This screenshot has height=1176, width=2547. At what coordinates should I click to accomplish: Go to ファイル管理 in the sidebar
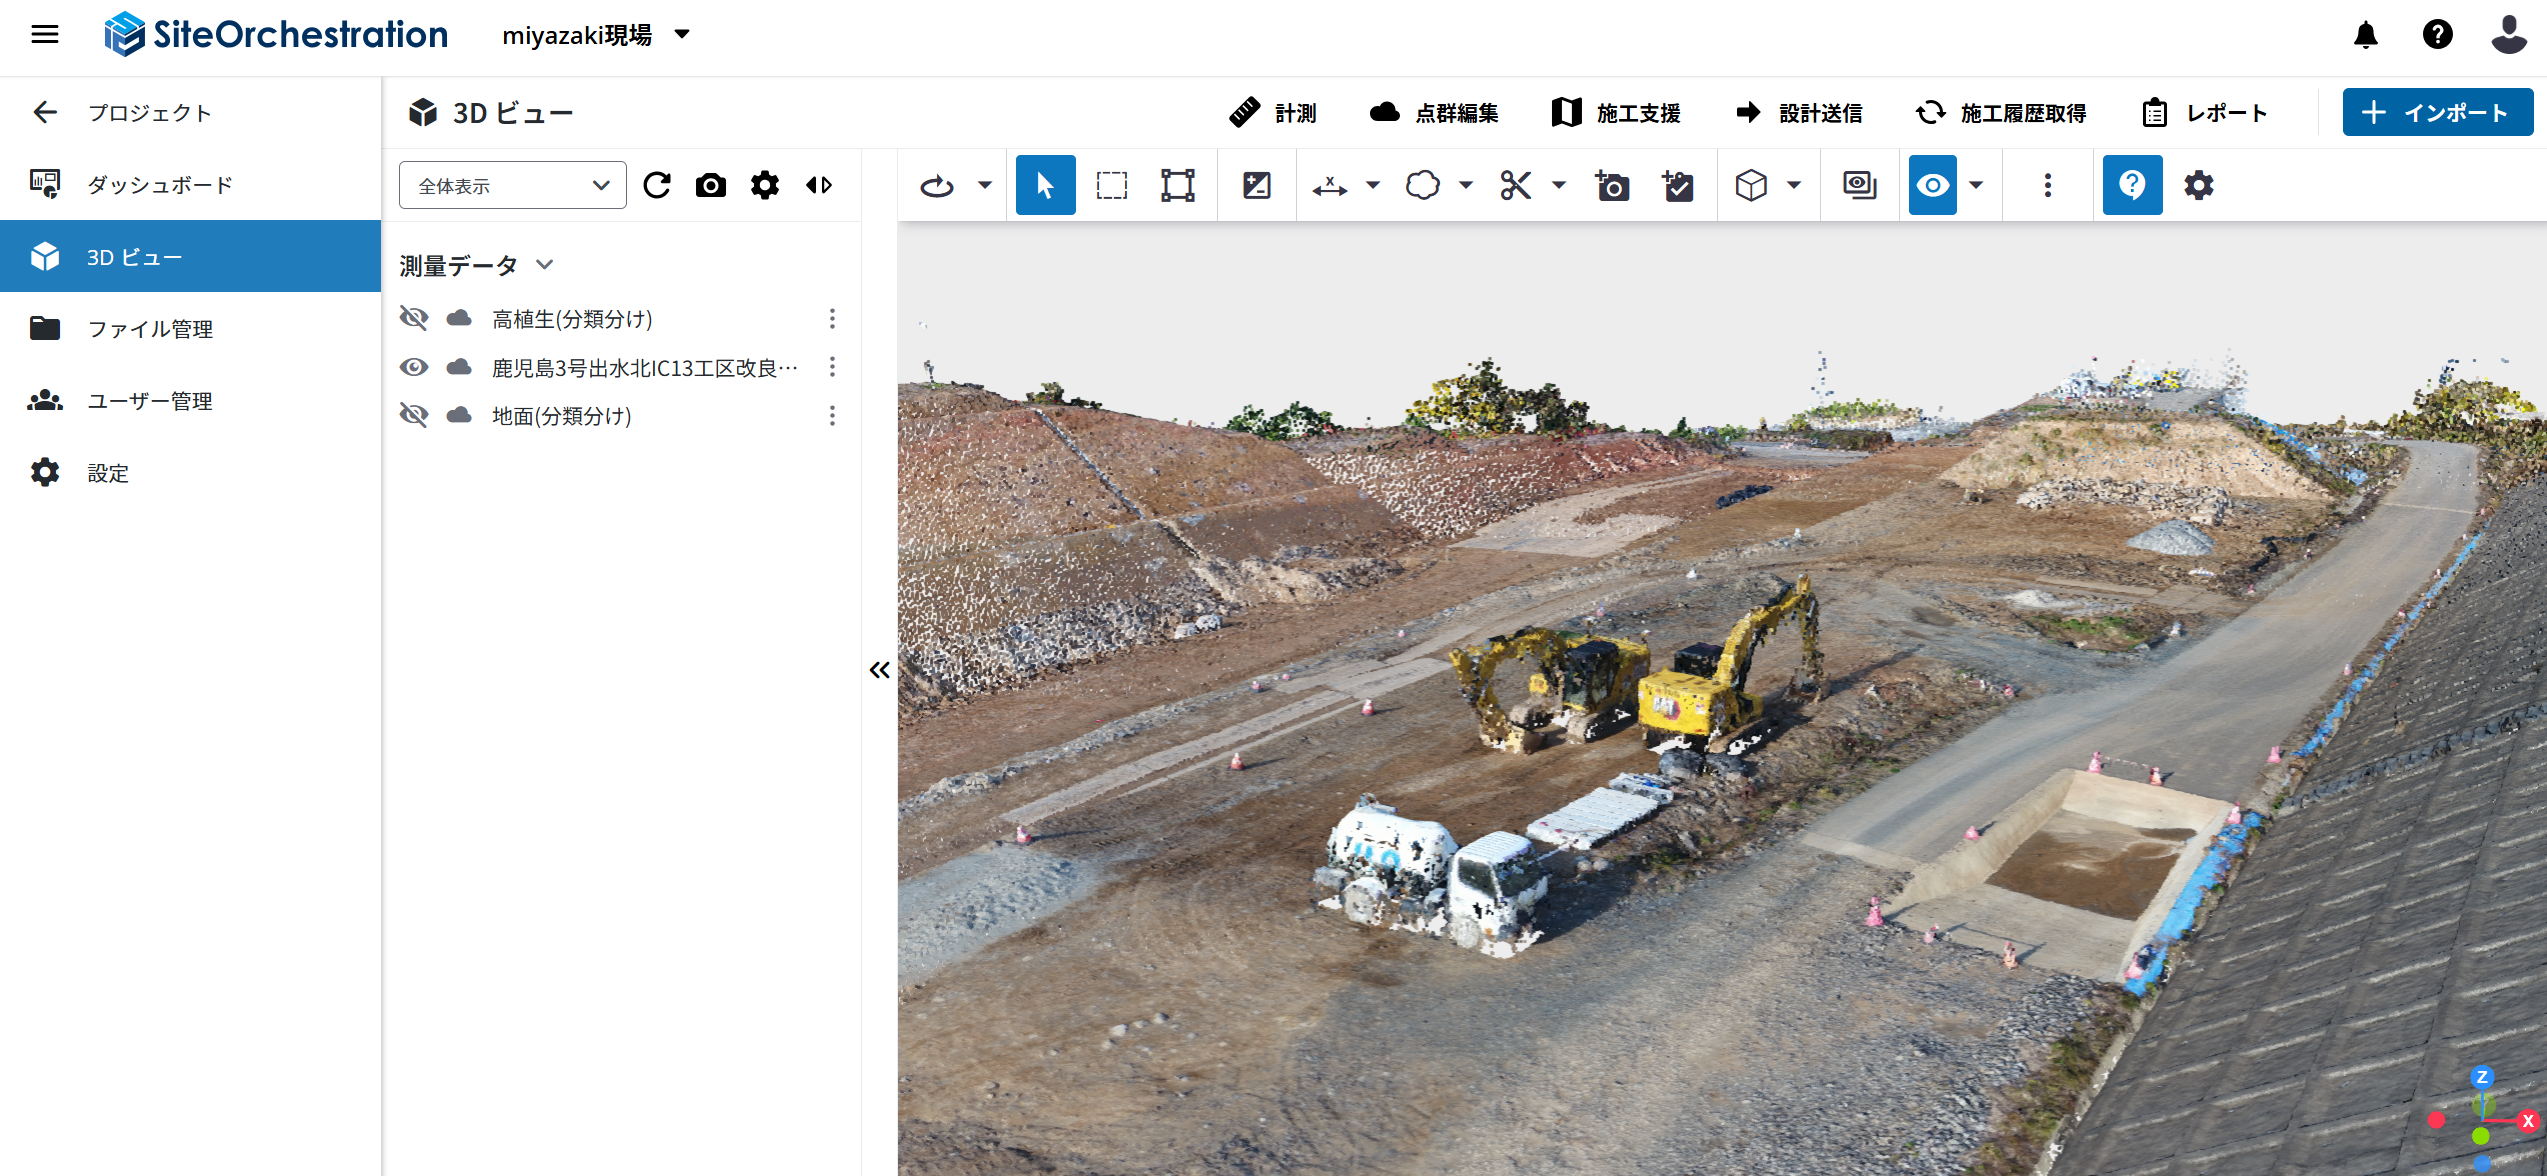150,329
